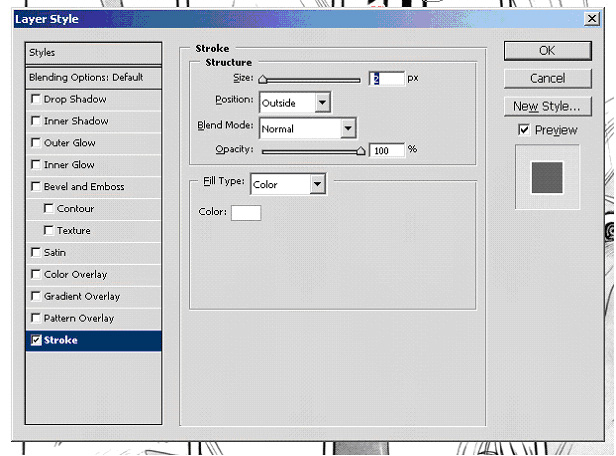This screenshot has height=456, width=616.
Task: Click the Opacity percent input field
Action: point(387,150)
